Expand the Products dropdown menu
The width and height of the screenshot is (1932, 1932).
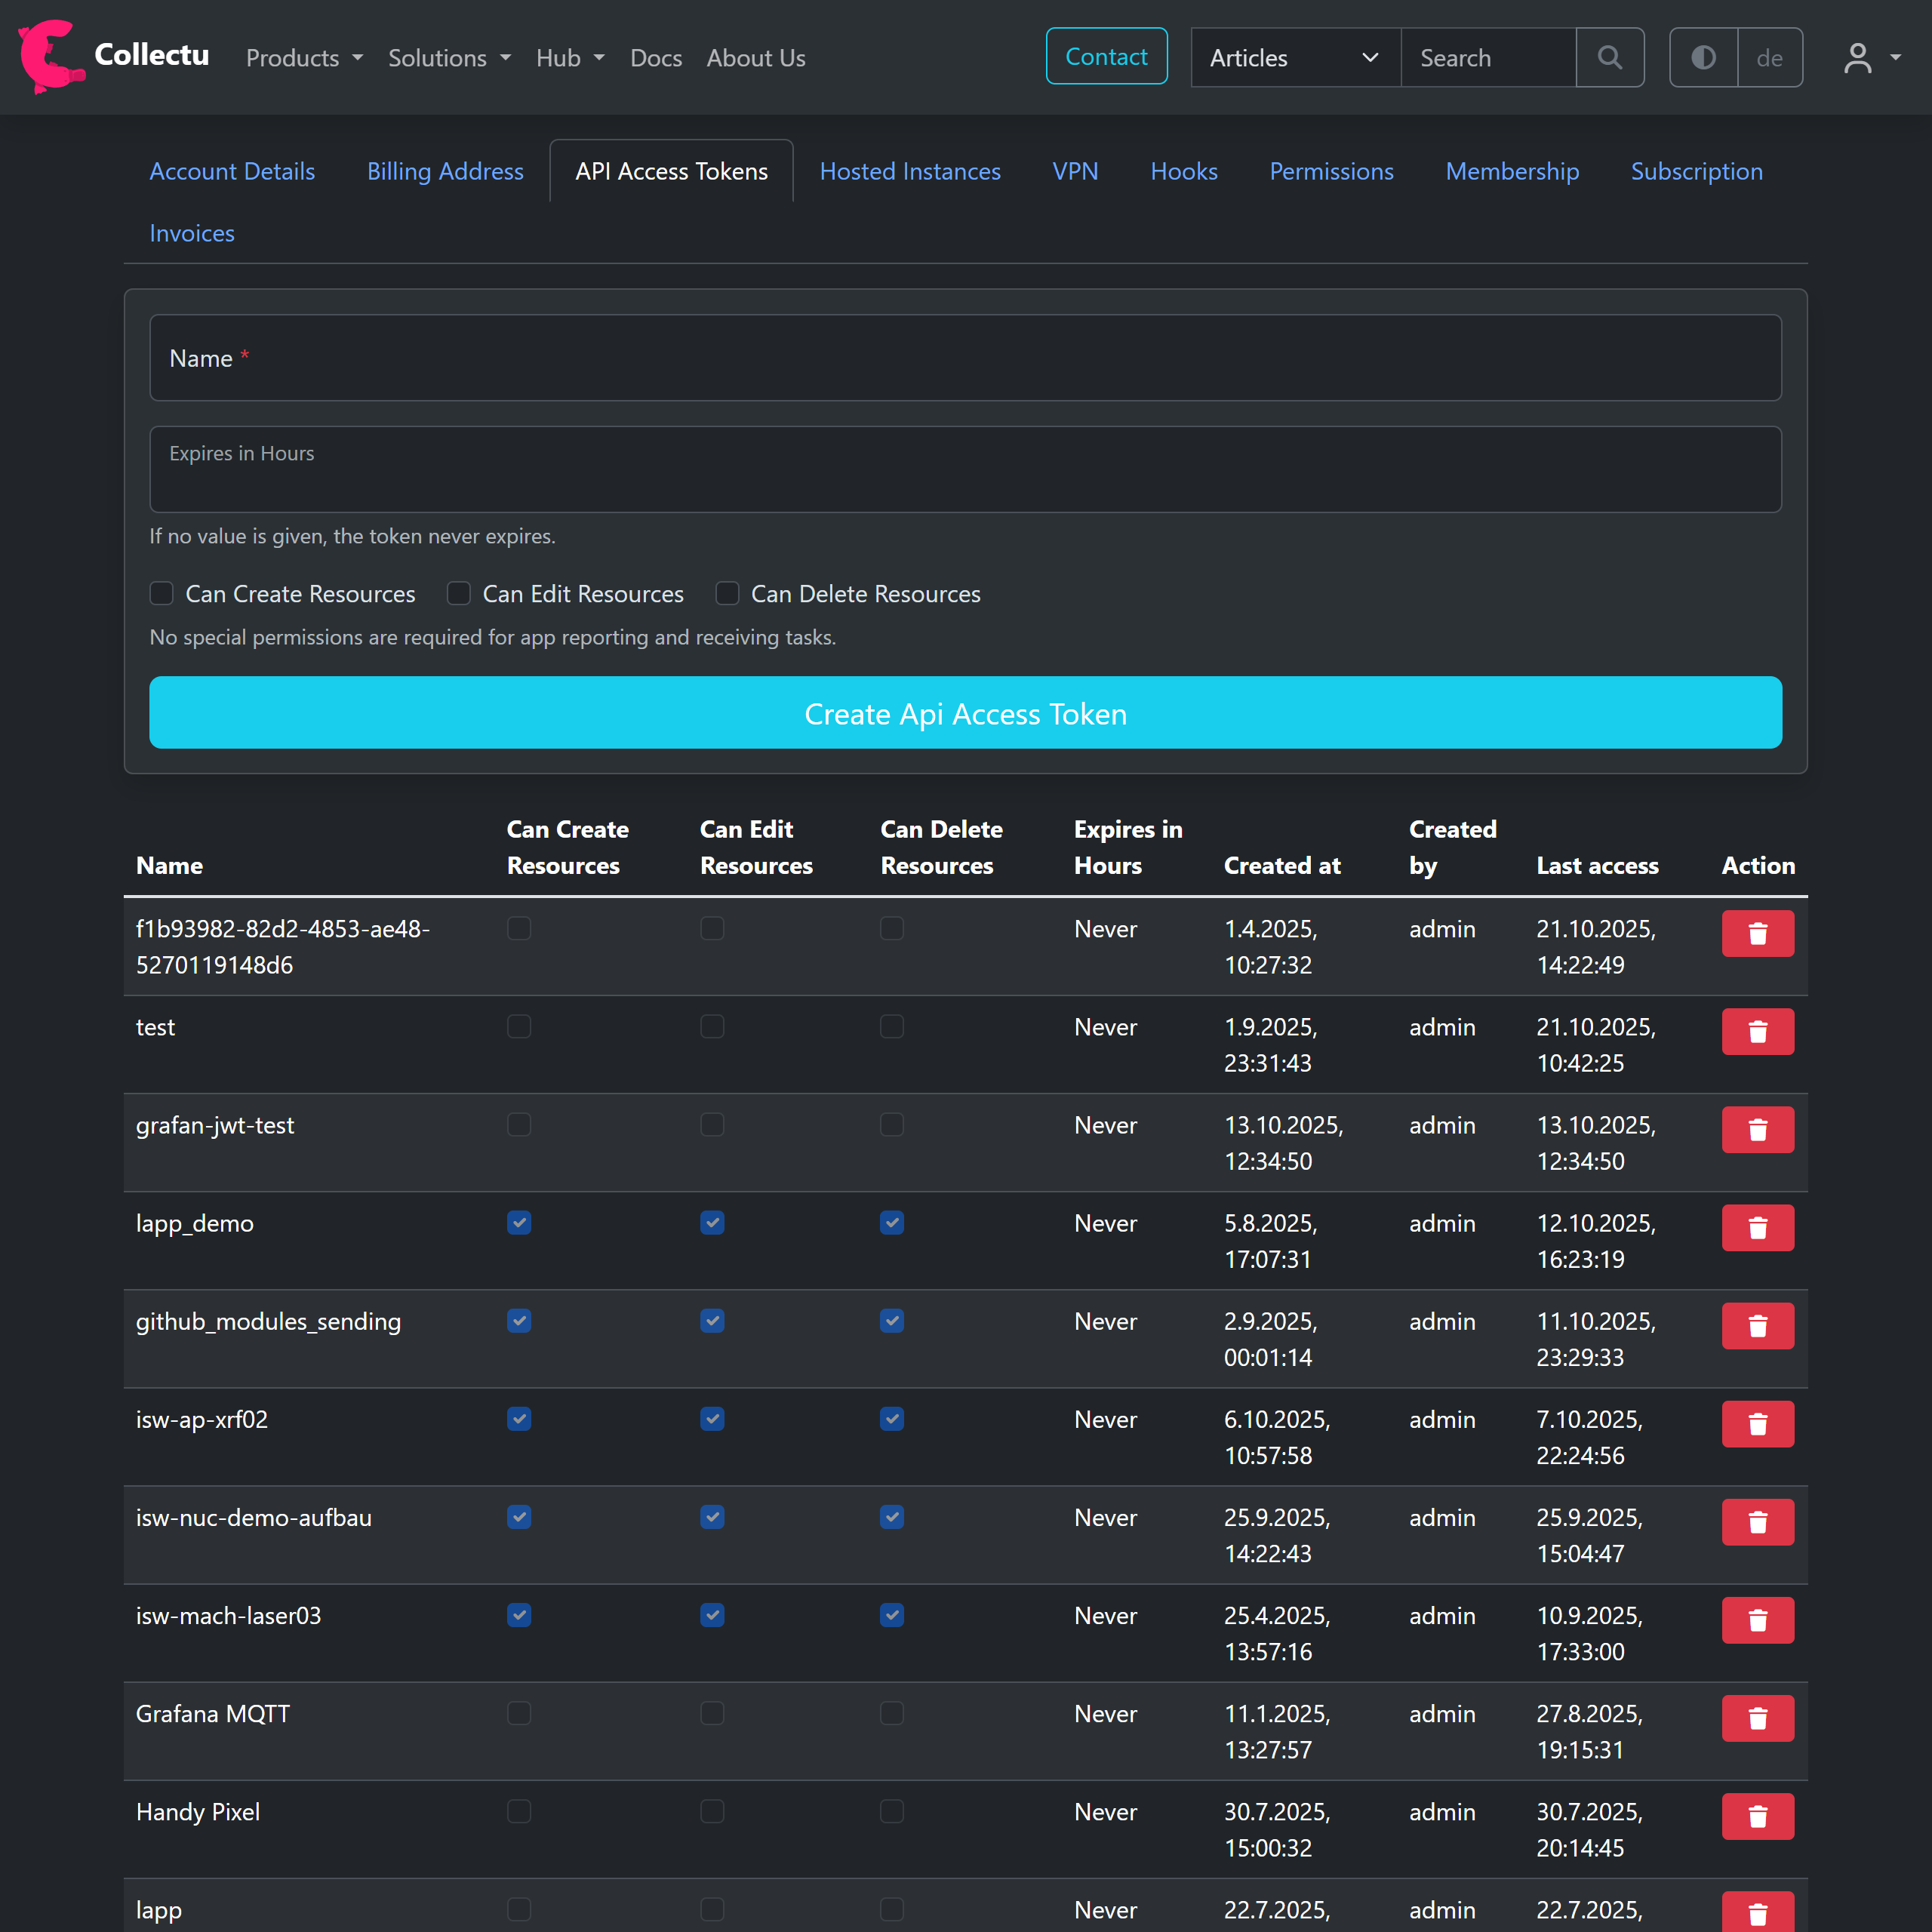coord(304,58)
